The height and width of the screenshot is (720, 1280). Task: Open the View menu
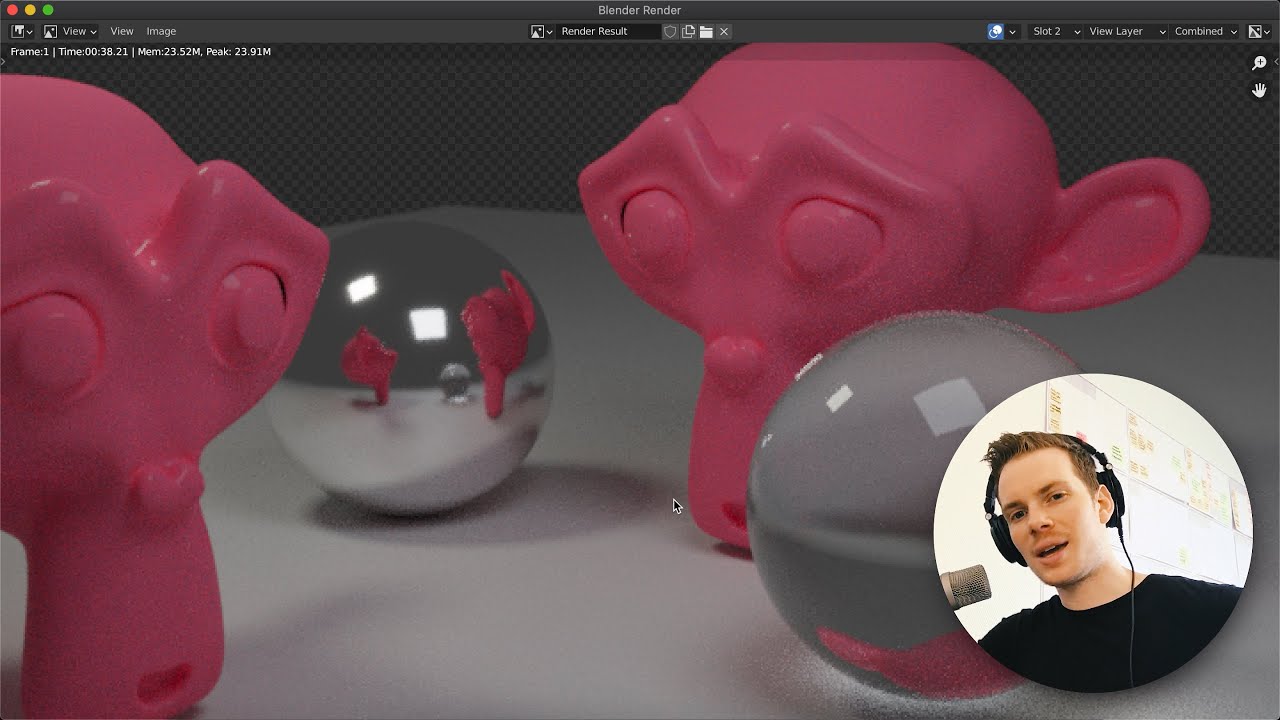click(x=121, y=31)
